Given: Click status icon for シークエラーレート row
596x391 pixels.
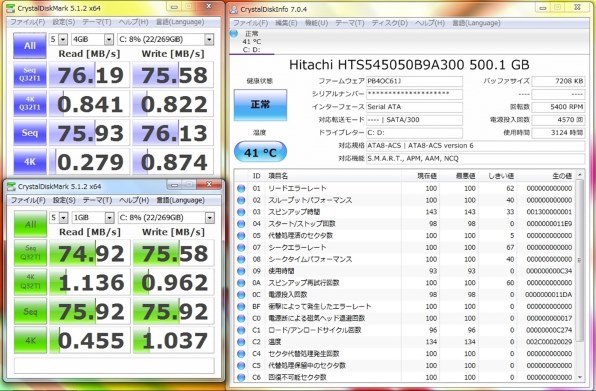Looking at the screenshot, I should 241,247.
